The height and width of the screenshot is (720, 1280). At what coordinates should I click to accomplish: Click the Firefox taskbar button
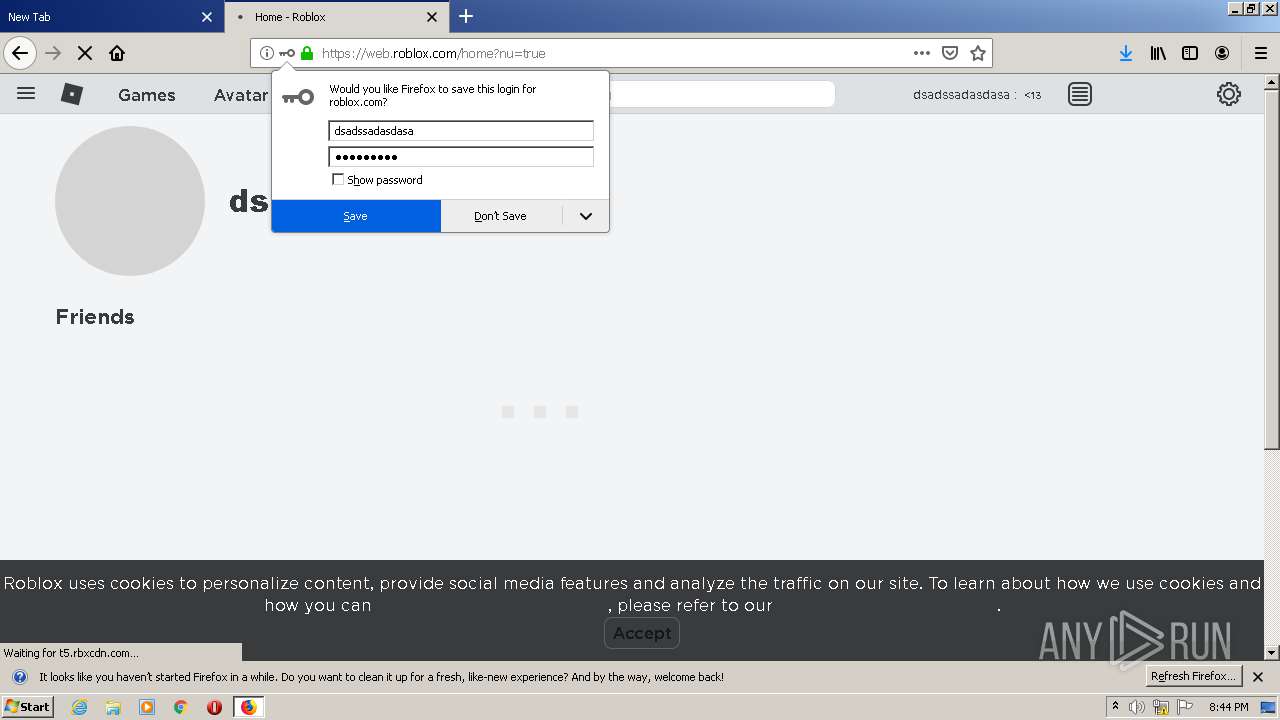coord(248,707)
